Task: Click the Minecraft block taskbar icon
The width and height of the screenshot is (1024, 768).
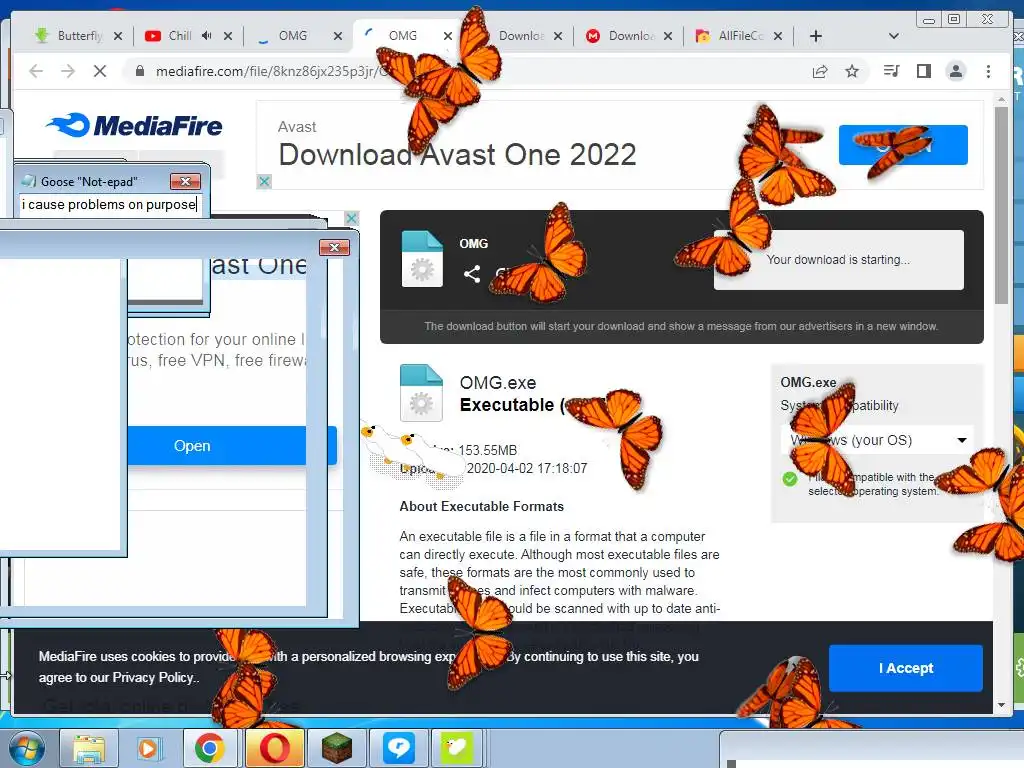Action: (336, 748)
